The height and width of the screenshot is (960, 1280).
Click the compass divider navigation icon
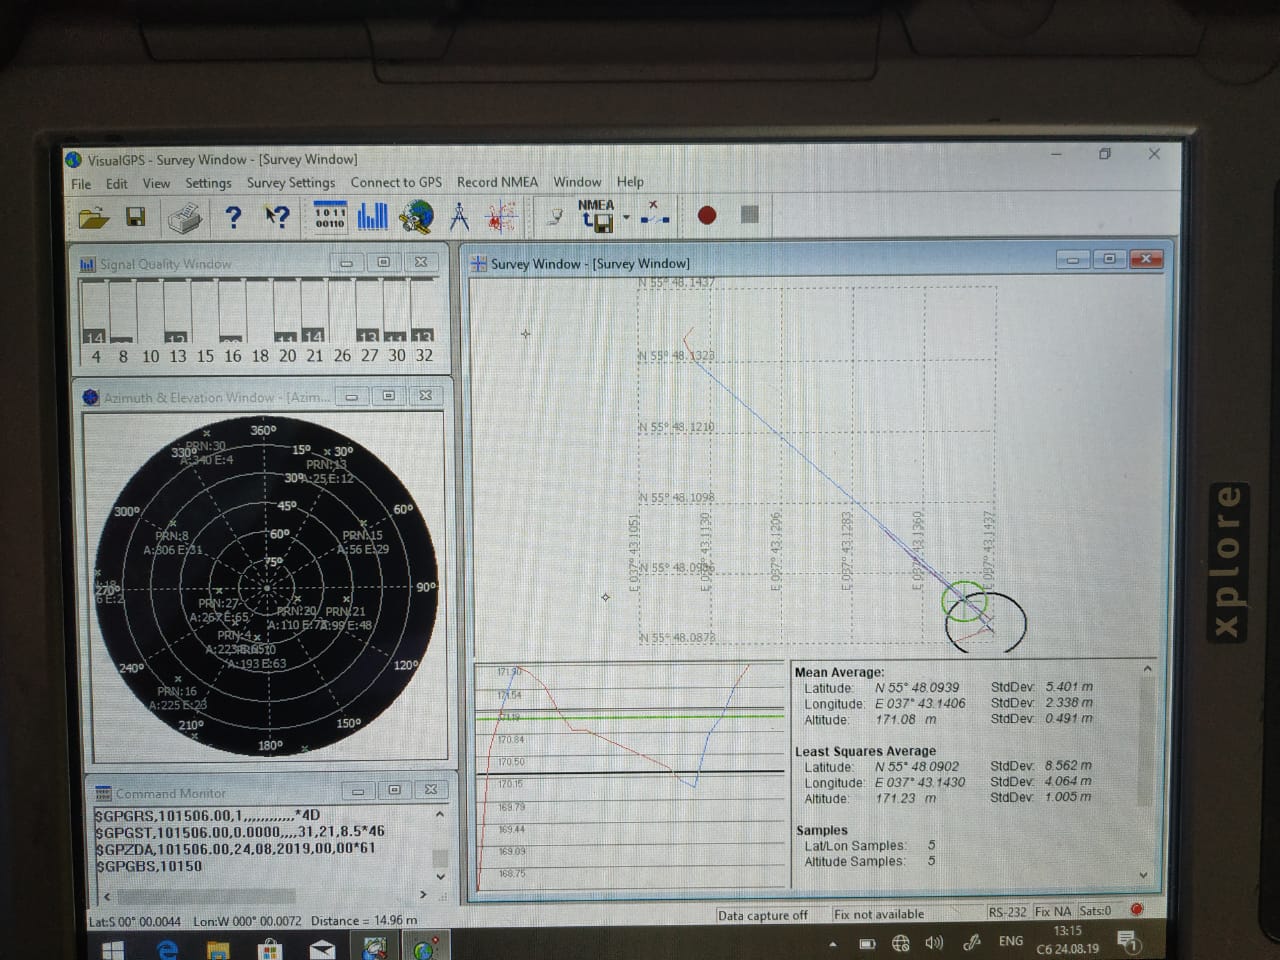[x=459, y=216]
